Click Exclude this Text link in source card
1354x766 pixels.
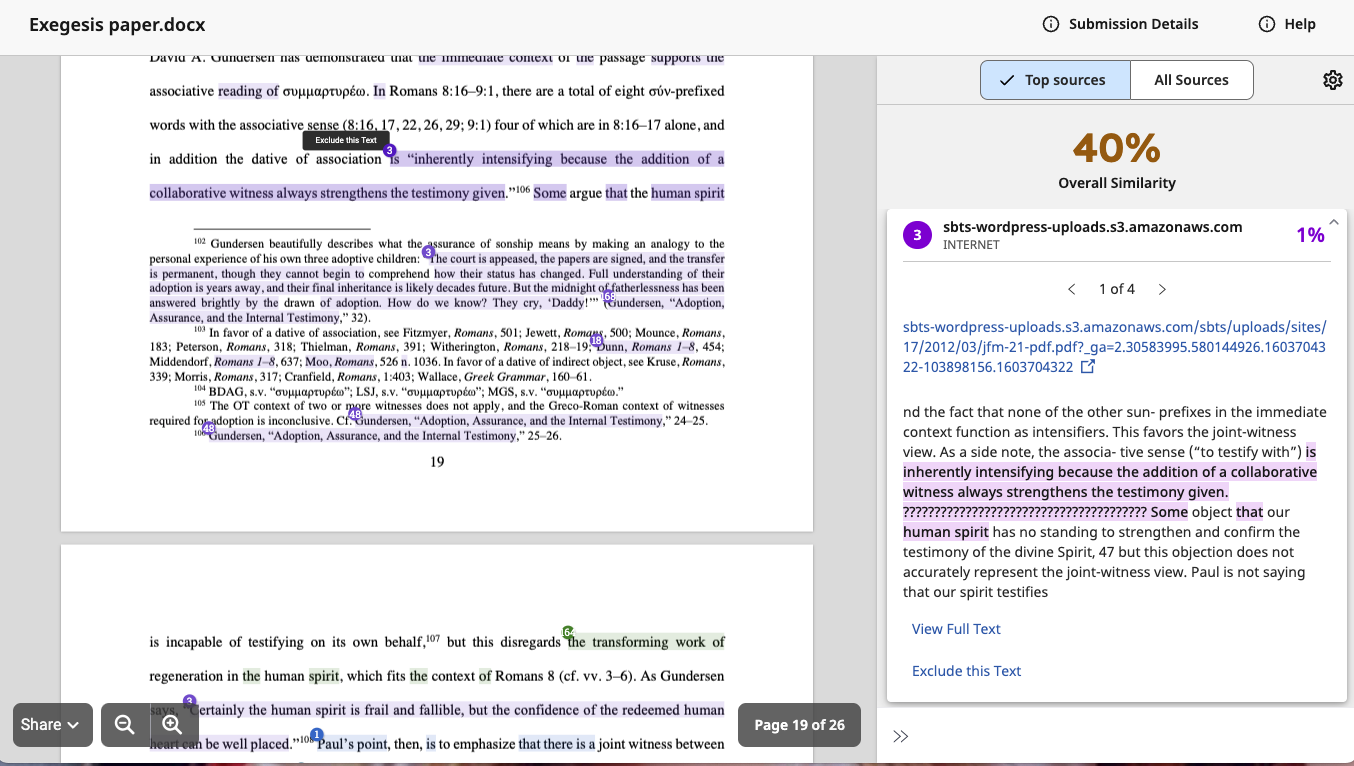pyautogui.click(x=966, y=671)
